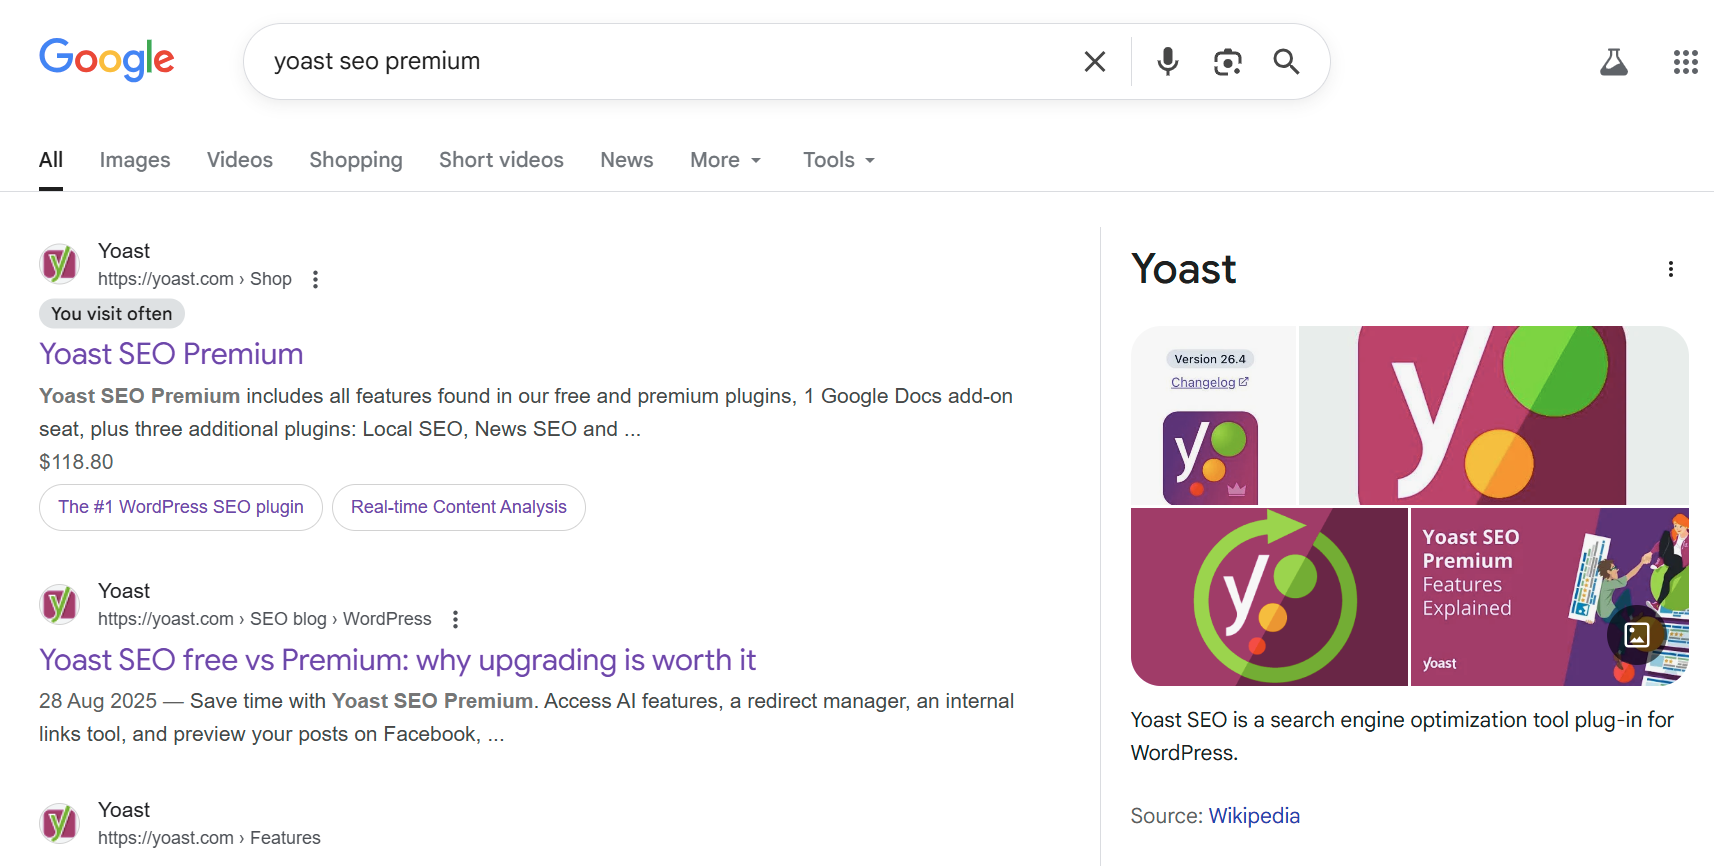Open the Google apps grid

1685,62
